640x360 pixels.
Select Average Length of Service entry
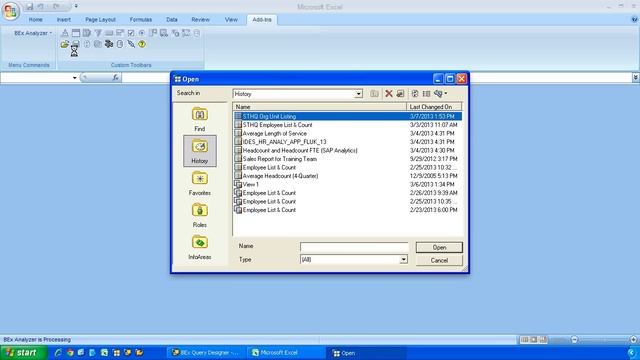(348, 133)
